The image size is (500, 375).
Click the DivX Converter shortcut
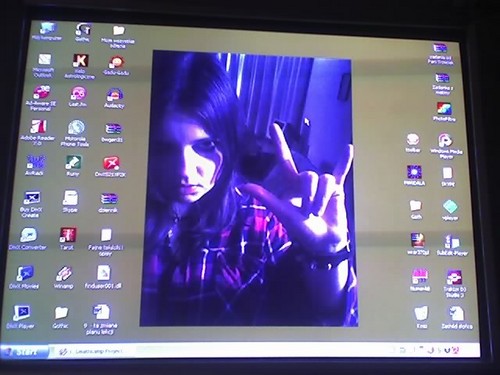pos(28,239)
